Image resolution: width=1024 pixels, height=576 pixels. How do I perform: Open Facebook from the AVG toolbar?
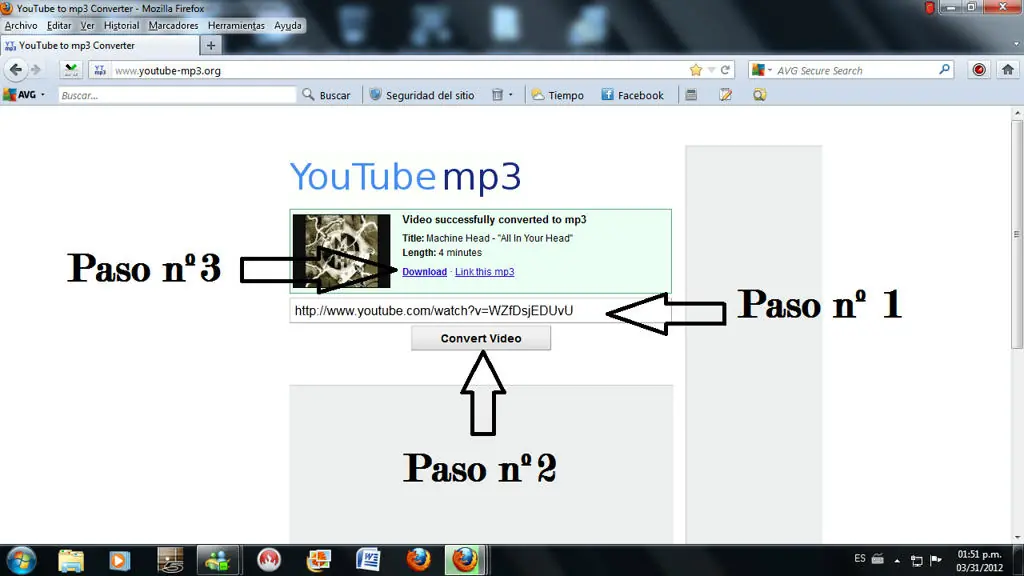click(632, 95)
